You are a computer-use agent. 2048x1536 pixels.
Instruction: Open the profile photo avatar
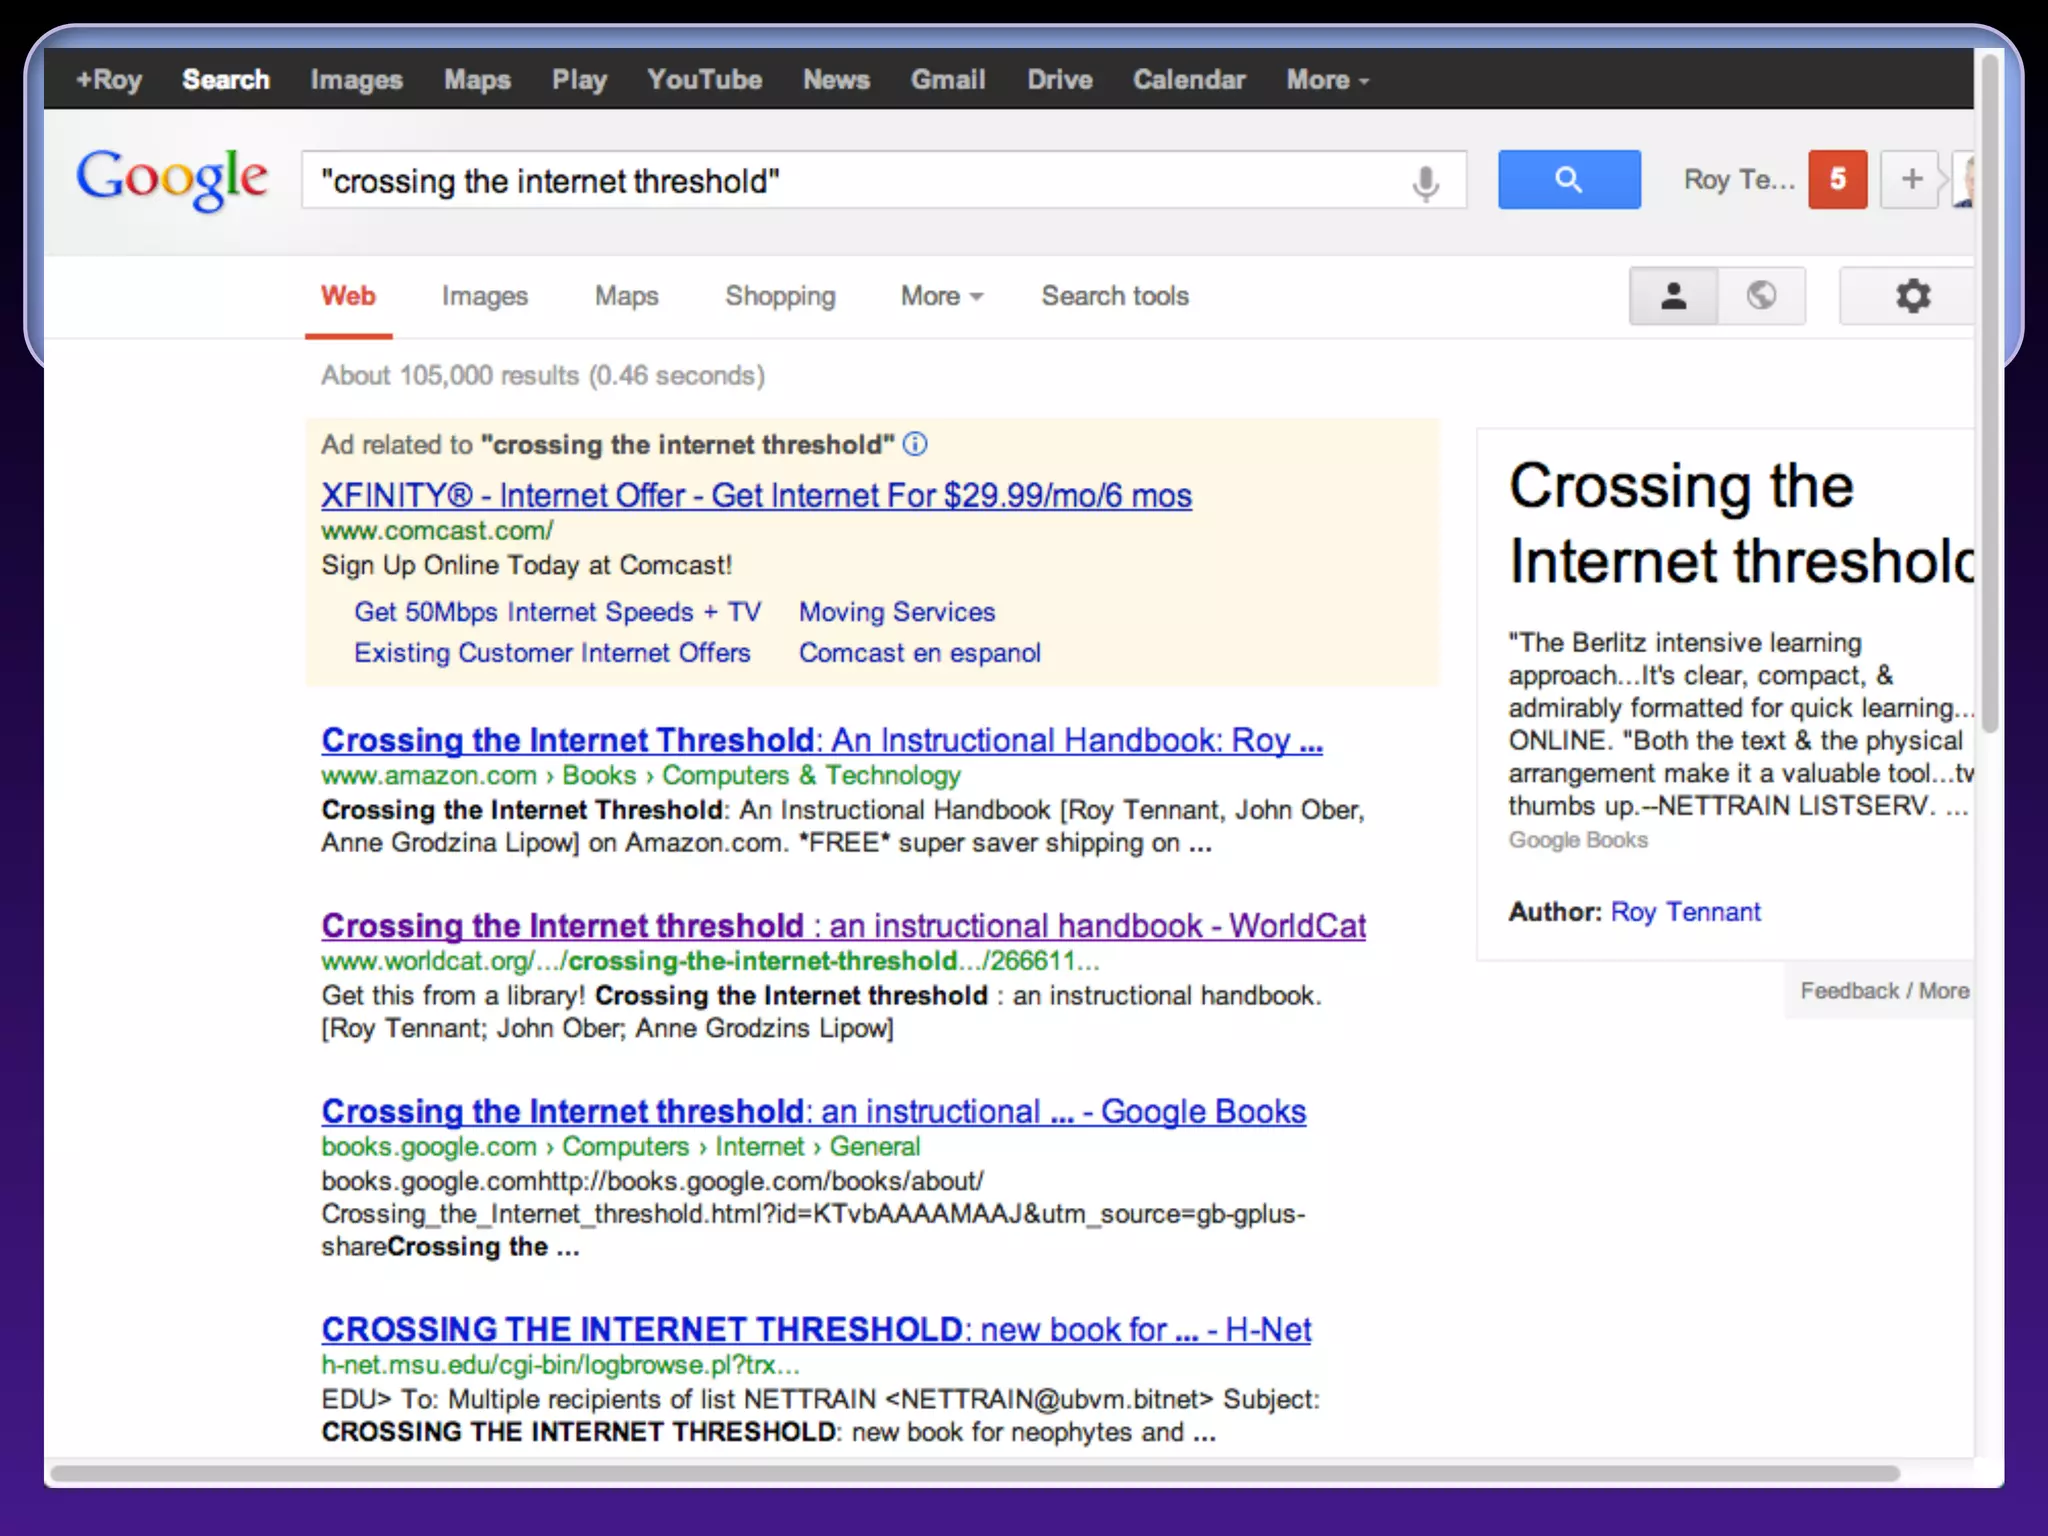(x=1965, y=182)
